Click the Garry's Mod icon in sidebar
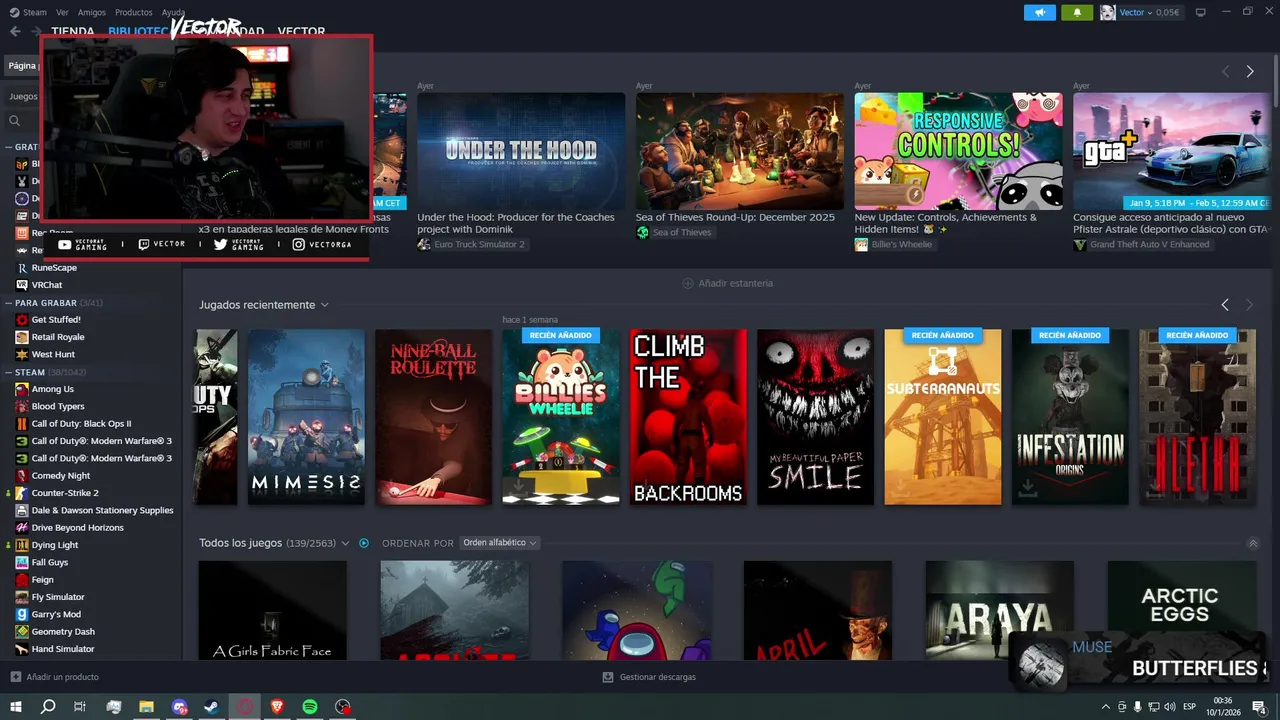Image resolution: width=1280 pixels, height=720 pixels. [22, 614]
